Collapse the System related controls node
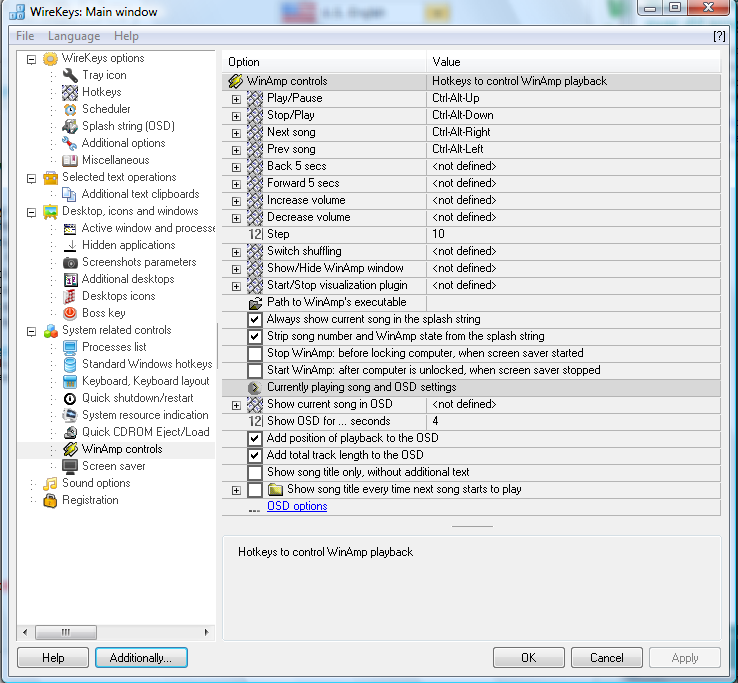 pyautogui.click(x=32, y=331)
